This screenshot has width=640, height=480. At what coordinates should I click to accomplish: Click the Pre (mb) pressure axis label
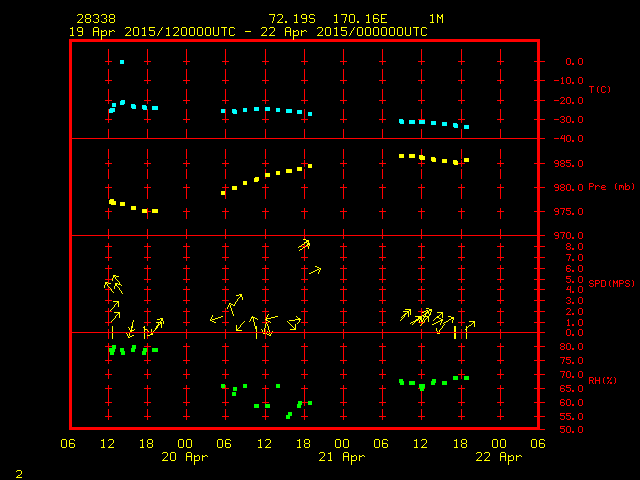coord(611,187)
